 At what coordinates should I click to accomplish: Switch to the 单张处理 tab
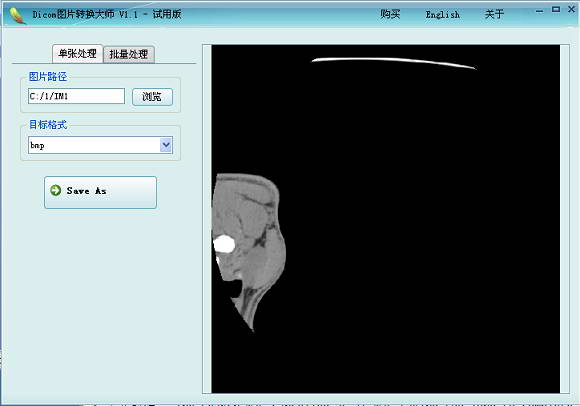pos(77,54)
